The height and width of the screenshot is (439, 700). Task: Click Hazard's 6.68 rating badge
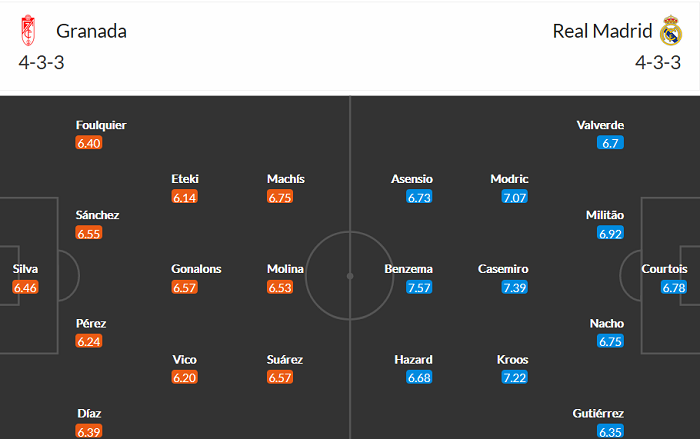[x=419, y=377]
